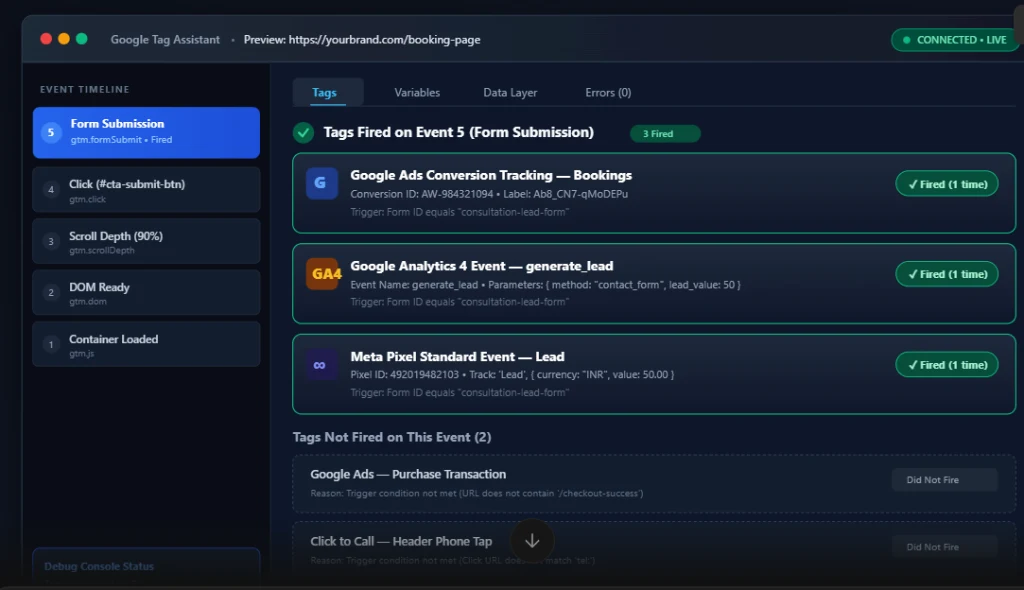Click the Google Ads 'G' tag icon

[321, 183]
